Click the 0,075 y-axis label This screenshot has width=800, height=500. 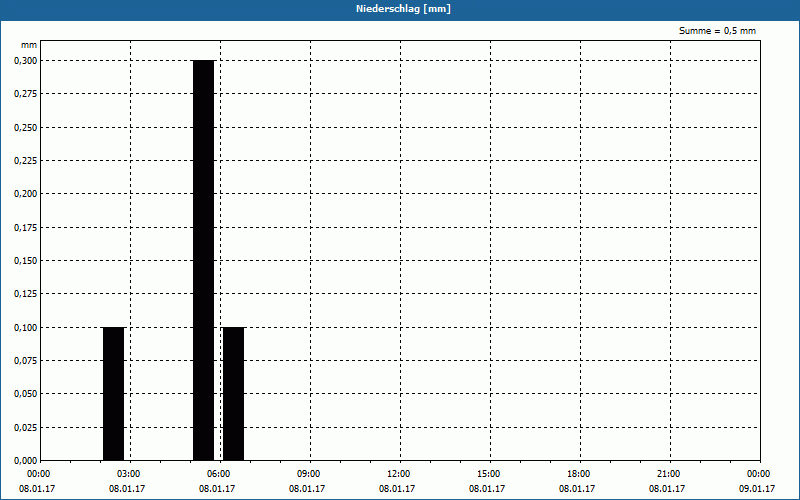coord(26,361)
